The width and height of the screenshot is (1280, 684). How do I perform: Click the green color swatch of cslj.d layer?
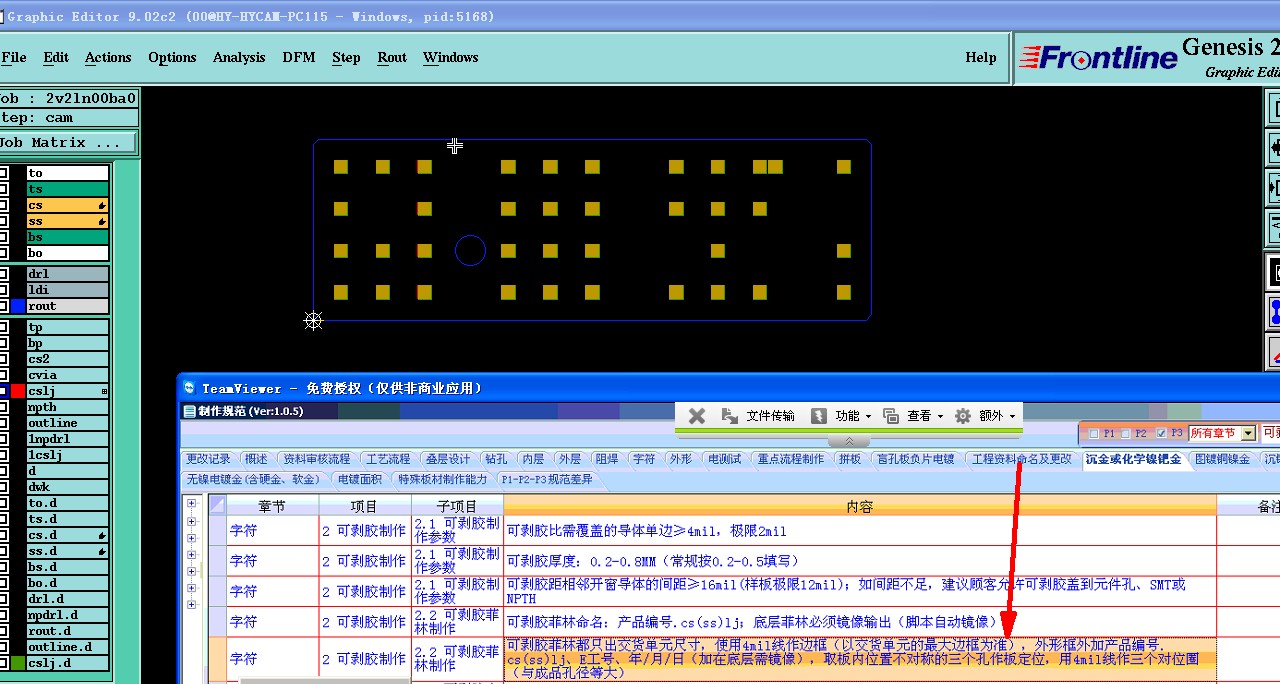[17, 663]
